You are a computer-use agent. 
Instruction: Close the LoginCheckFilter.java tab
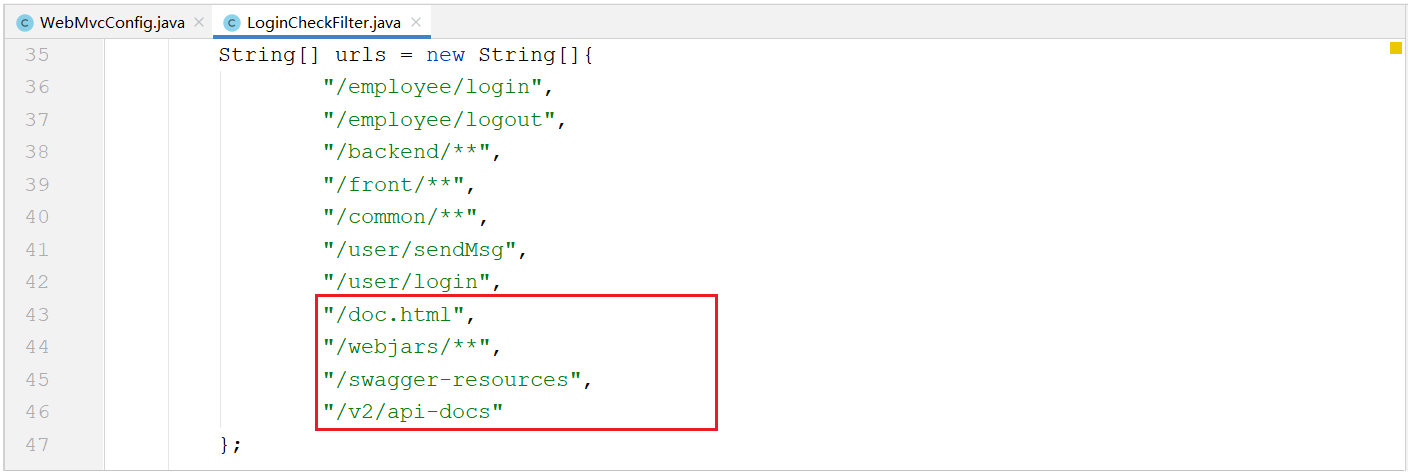[x=415, y=22]
